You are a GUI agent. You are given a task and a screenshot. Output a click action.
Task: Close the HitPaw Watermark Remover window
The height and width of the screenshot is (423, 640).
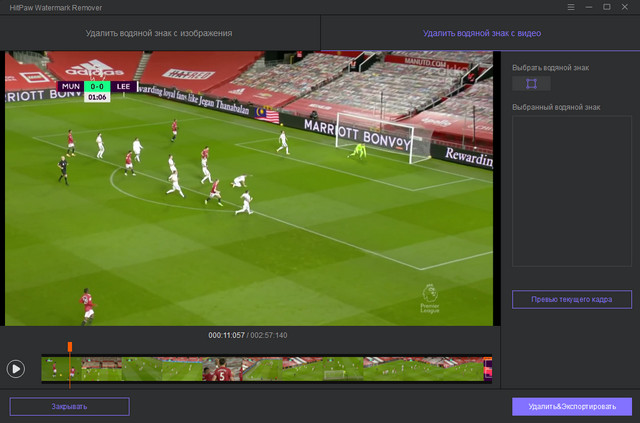[627, 7]
